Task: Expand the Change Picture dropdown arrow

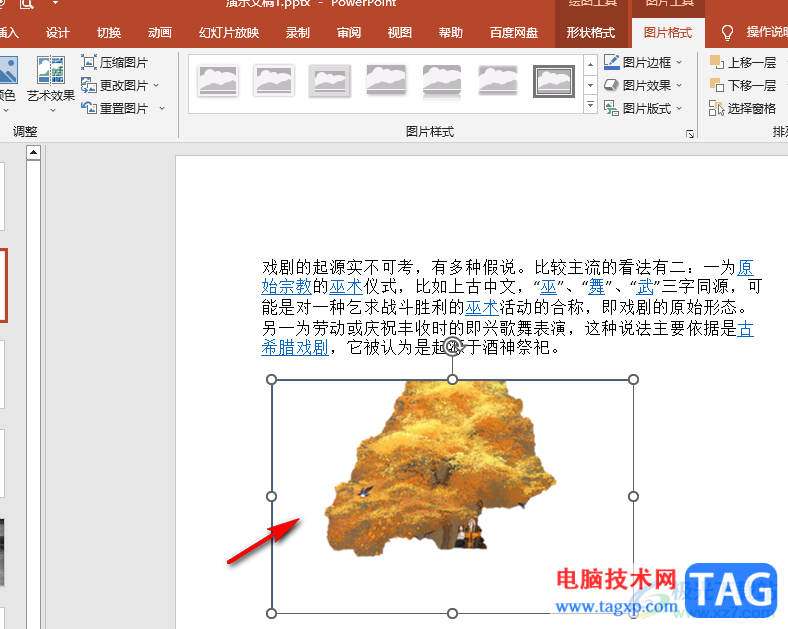Action: 156,85
